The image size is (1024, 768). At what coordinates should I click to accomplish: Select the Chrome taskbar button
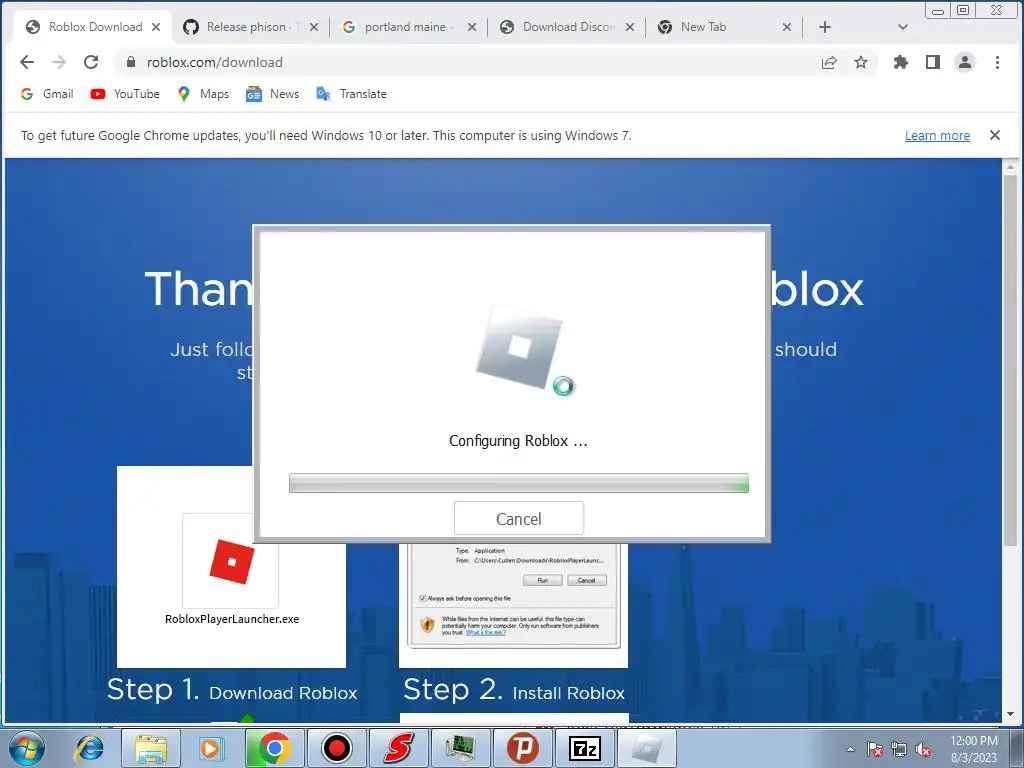click(274, 748)
